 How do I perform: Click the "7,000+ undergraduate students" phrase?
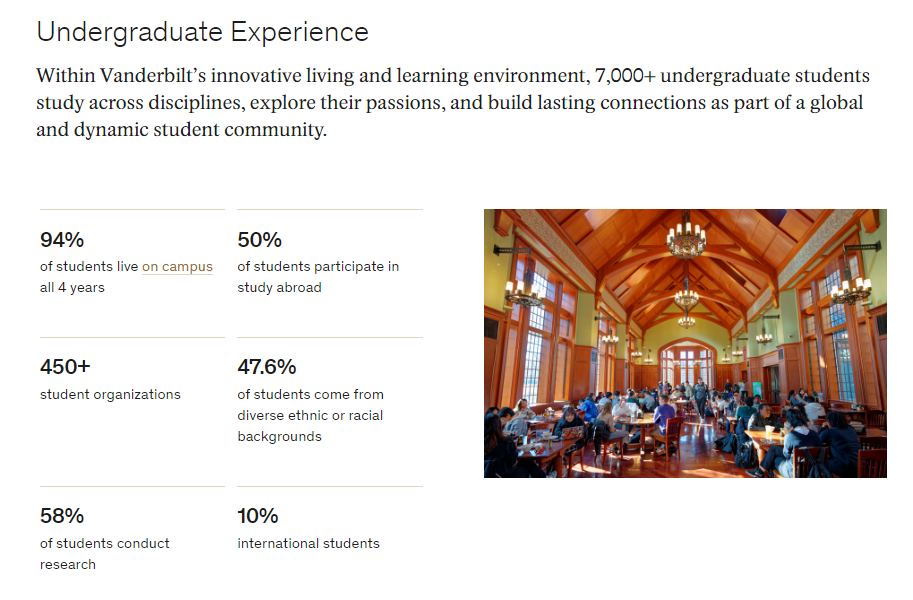(x=732, y=76)
